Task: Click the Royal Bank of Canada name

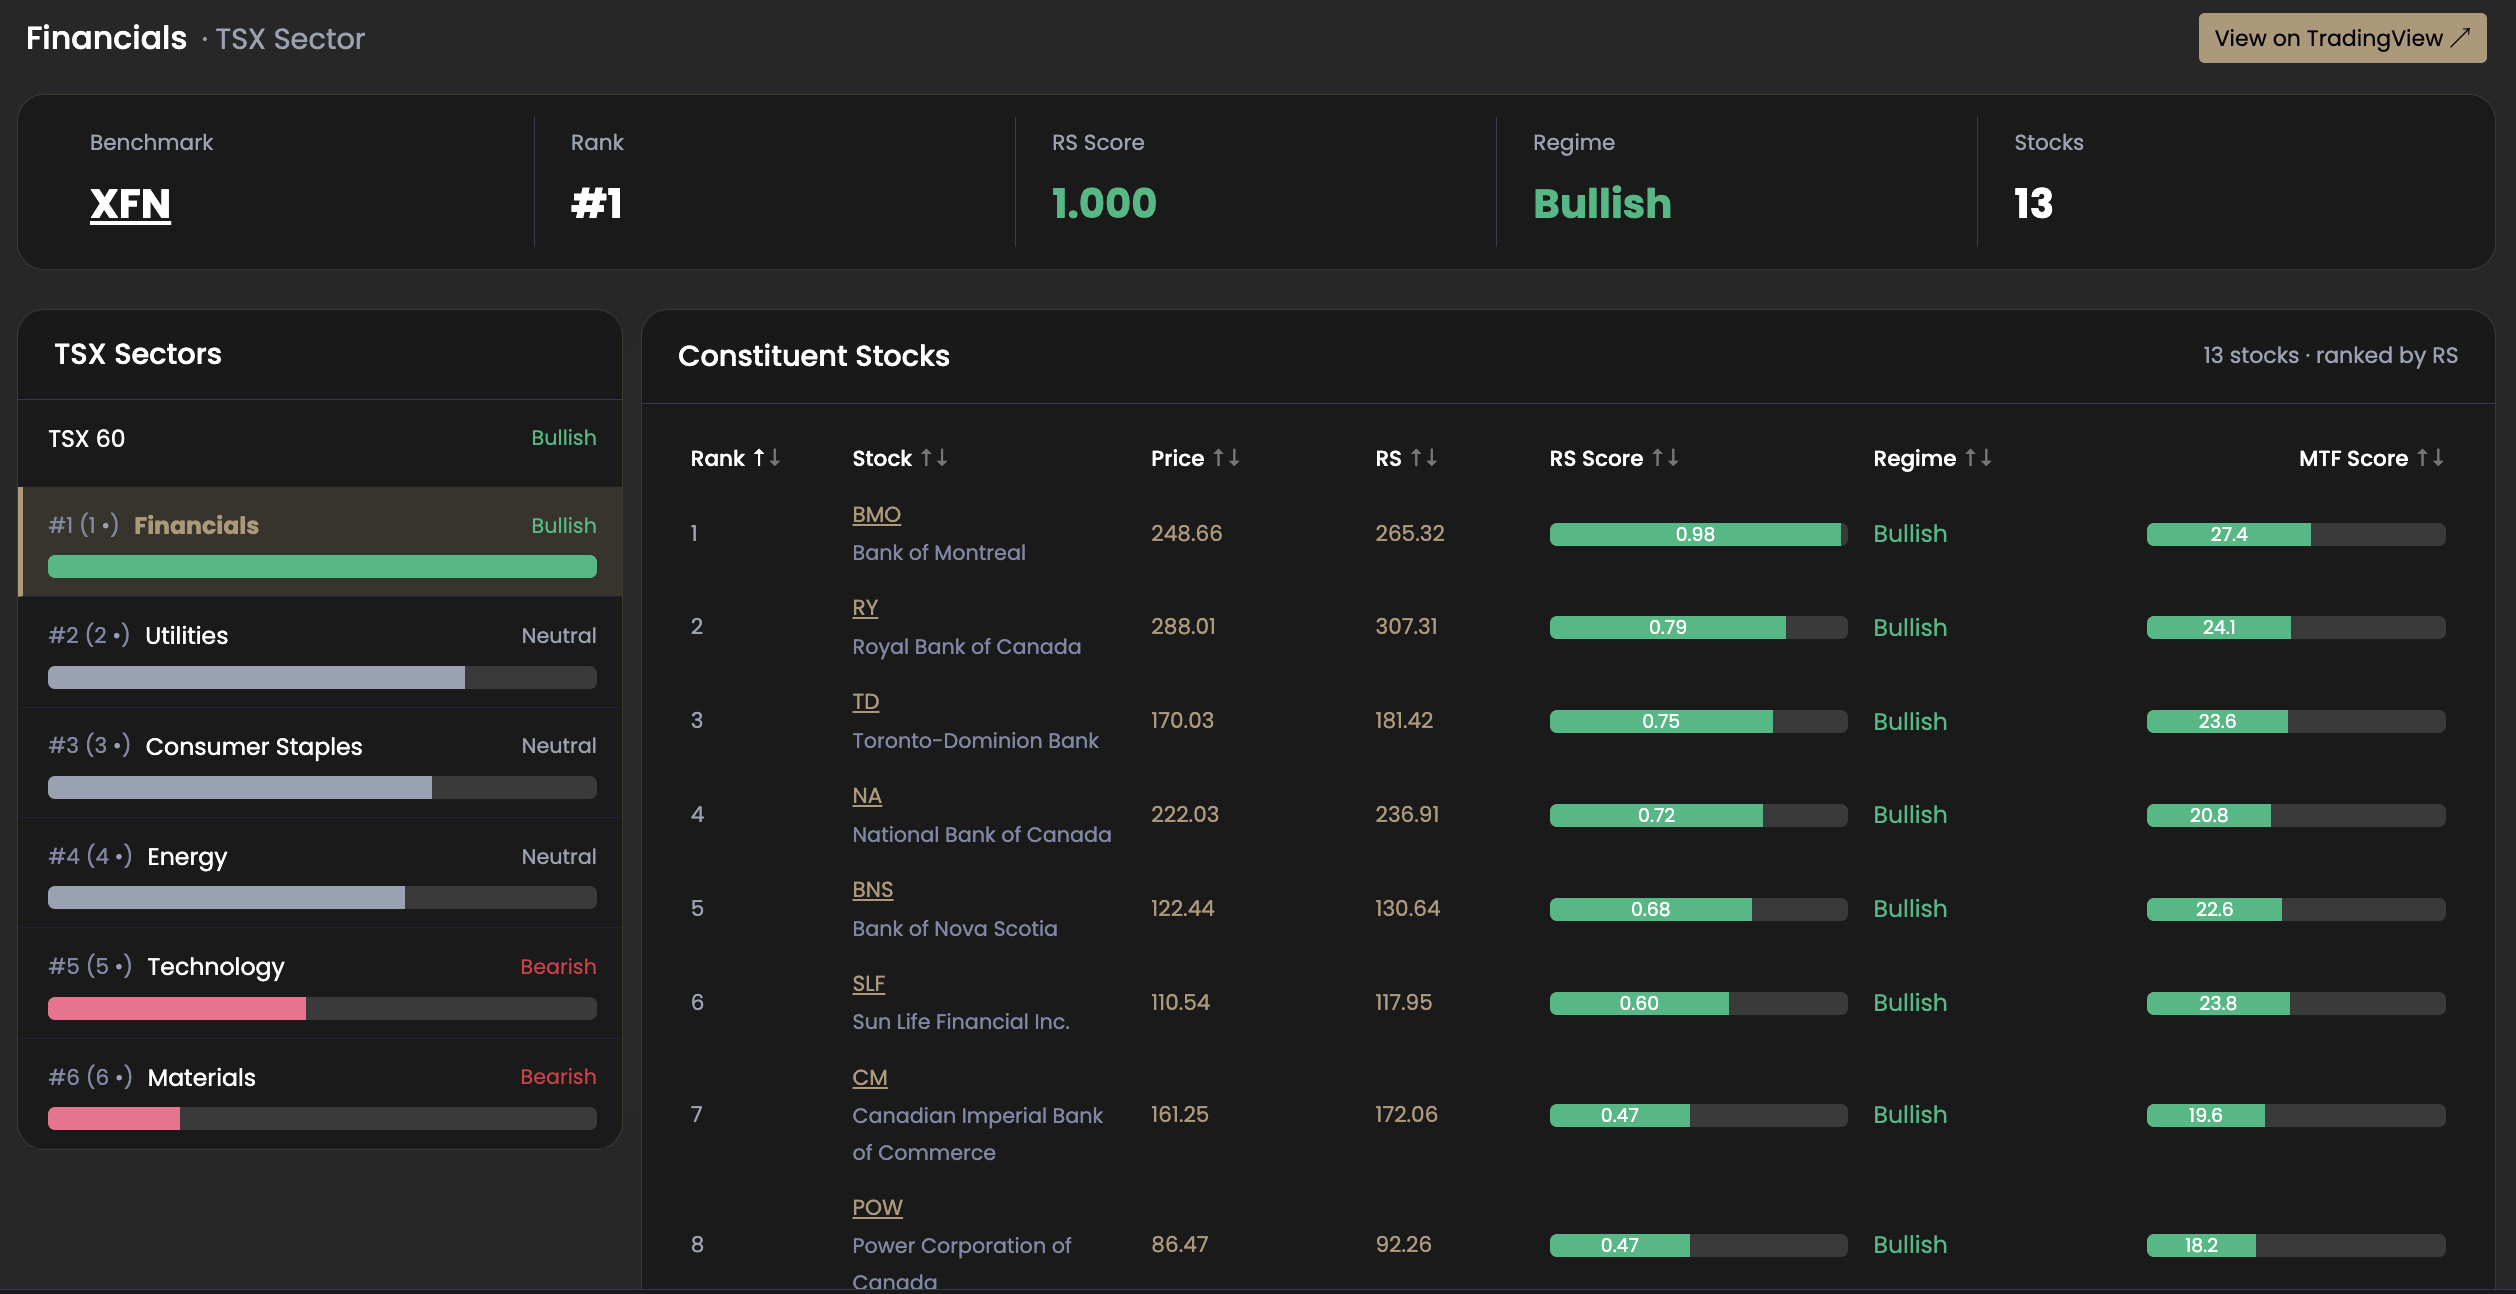Action: pos(966,647)
